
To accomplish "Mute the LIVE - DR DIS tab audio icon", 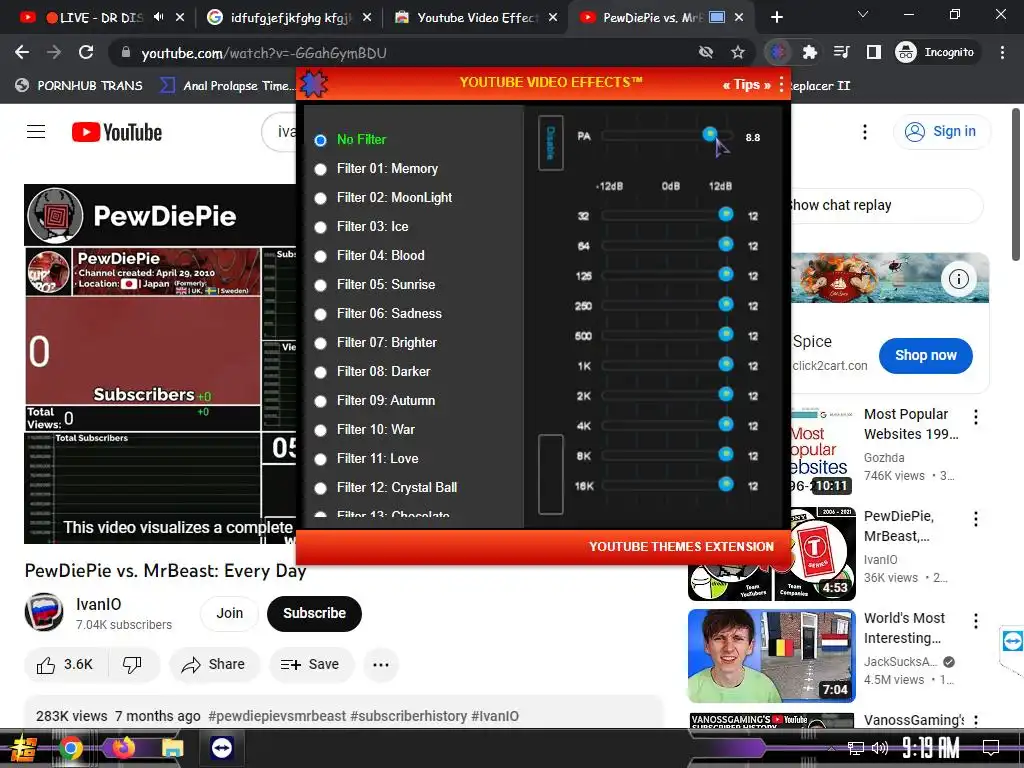I will [159, 17].
